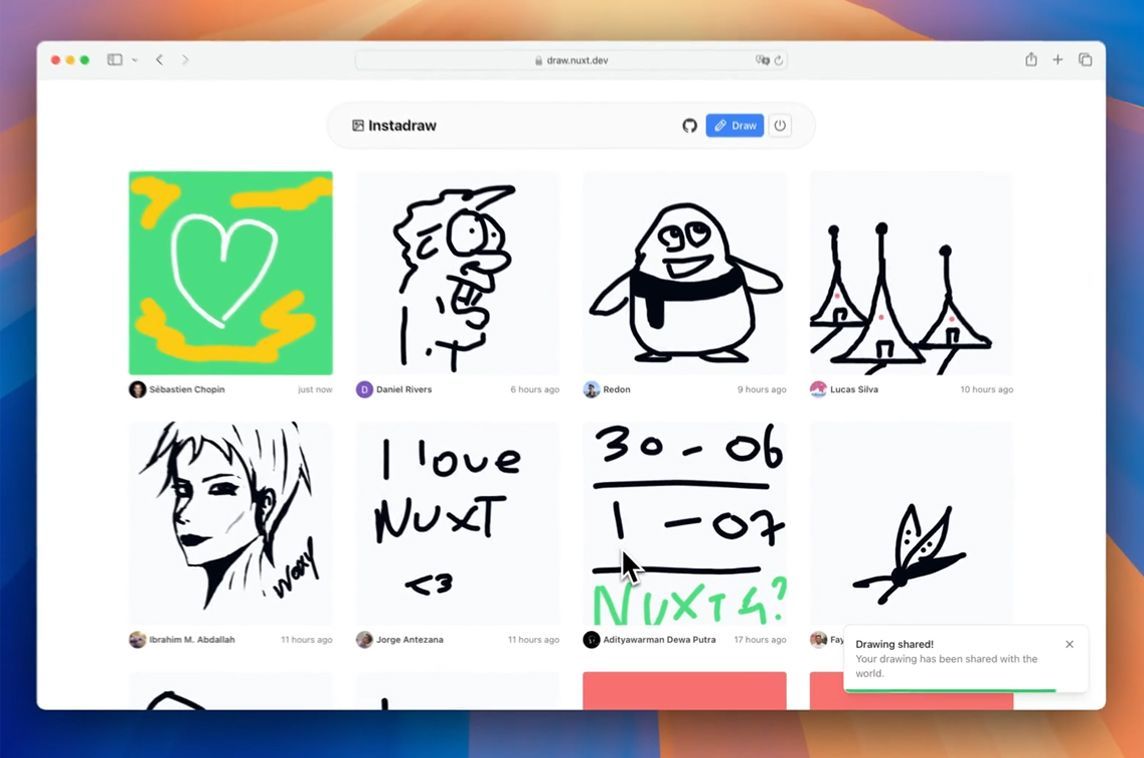1144x758 pixels.
Task: Click the name Ibrahim M. Abdallah
Action: (192, 640)
